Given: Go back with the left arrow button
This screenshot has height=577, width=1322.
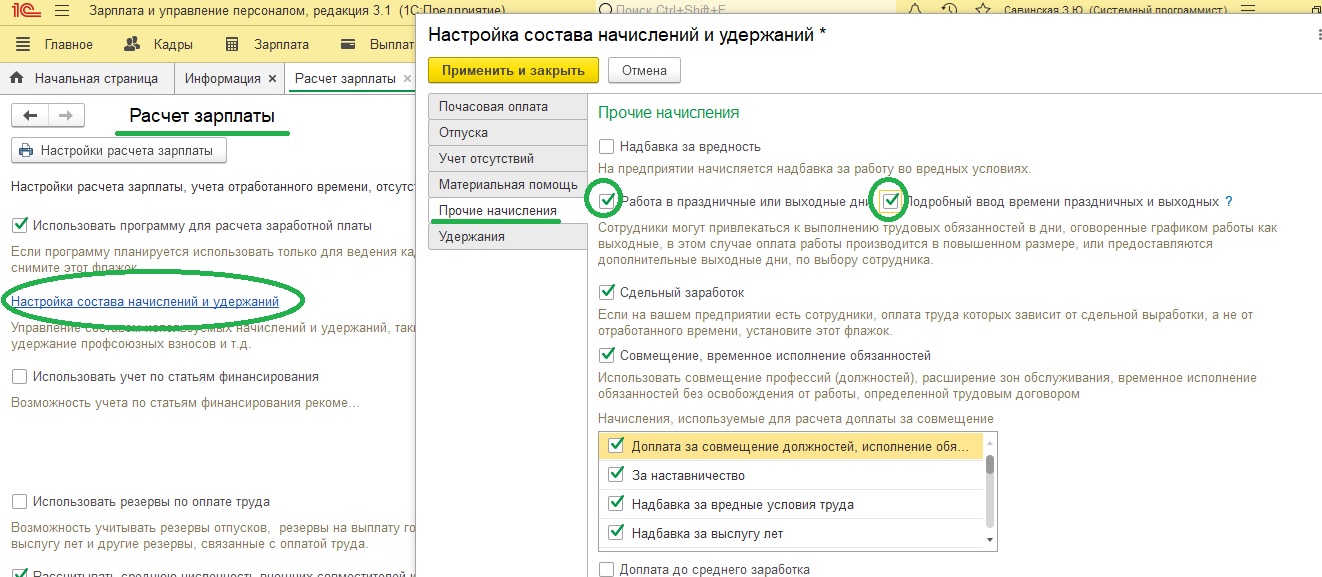Looking at the screenshot, I should 30,115.
